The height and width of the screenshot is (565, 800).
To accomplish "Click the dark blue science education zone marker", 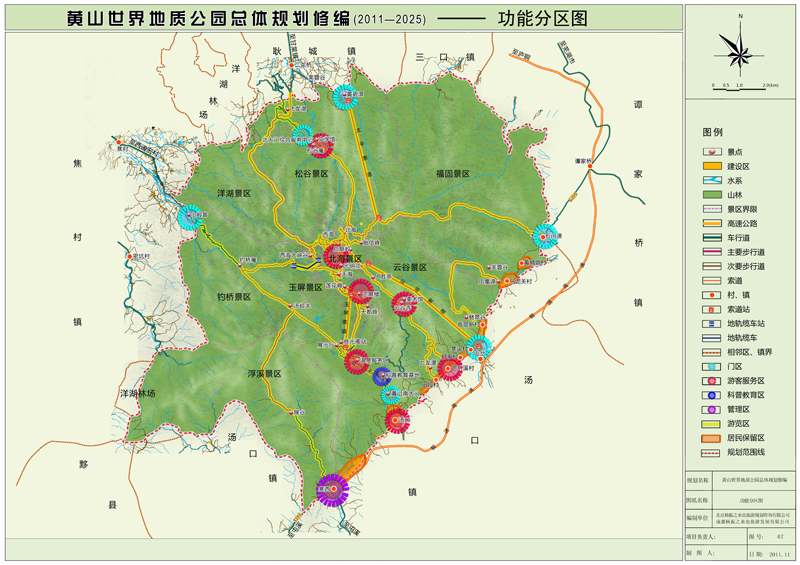I will coord(381,376).
